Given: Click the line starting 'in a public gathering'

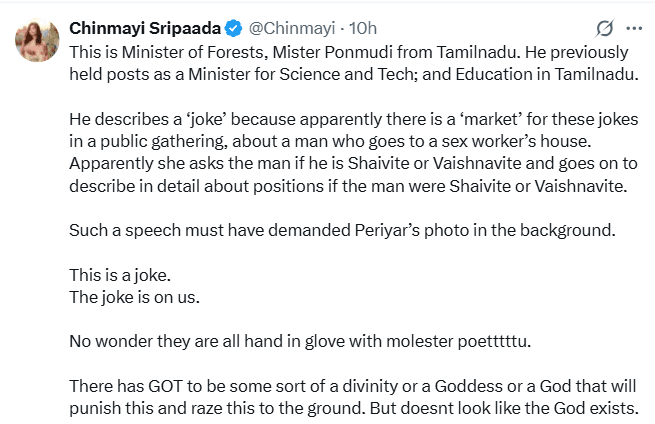Looking at the screenshot, I should [330, 142].
